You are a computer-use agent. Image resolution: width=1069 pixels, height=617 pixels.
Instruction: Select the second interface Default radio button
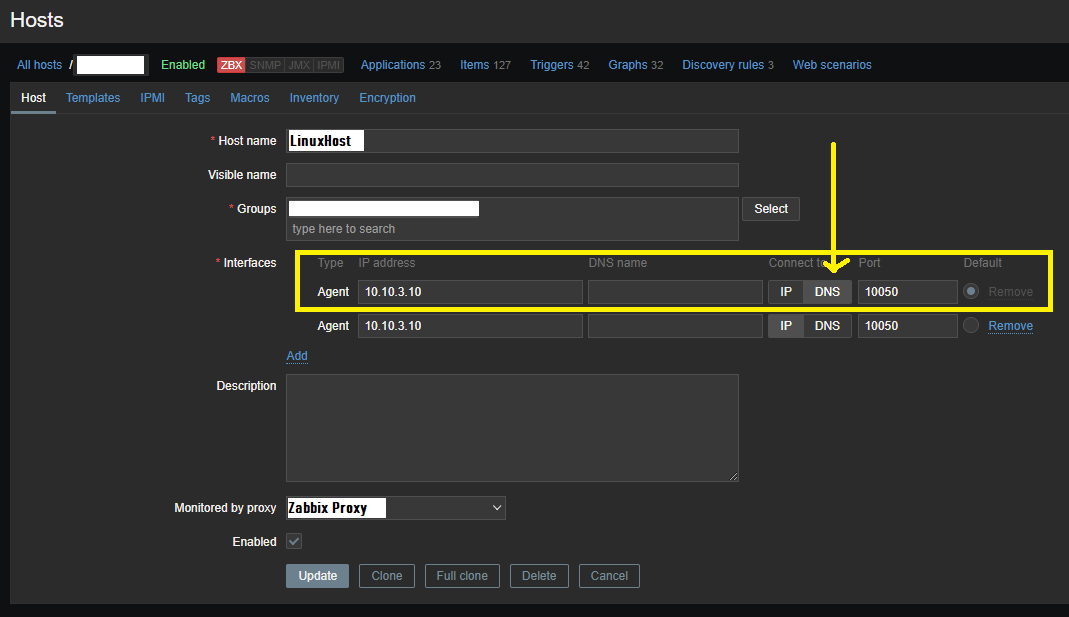[970, 325]
